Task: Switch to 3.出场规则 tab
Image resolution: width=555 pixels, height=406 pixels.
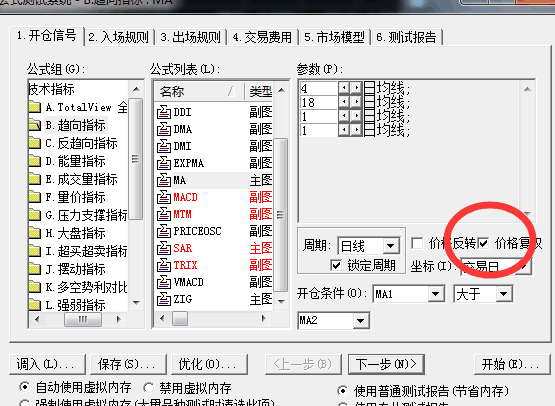Action: (x=191, y=37)
